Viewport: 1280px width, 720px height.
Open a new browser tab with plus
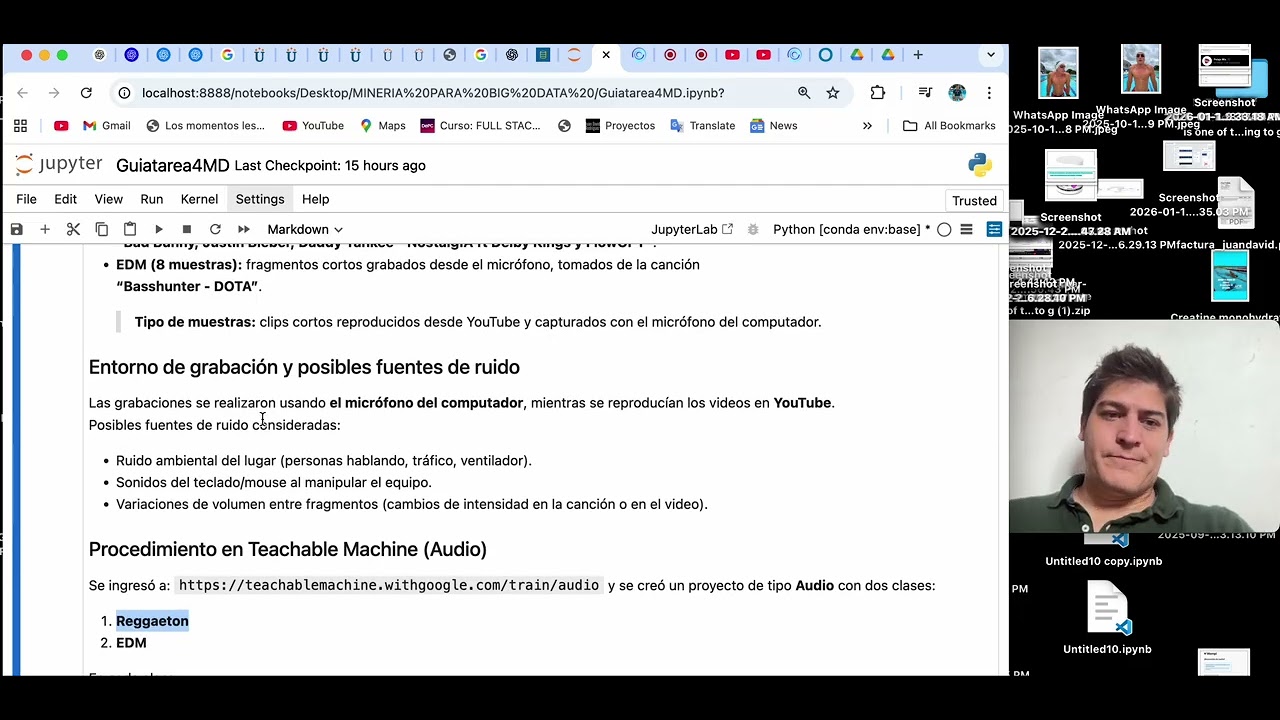[918, 55]
